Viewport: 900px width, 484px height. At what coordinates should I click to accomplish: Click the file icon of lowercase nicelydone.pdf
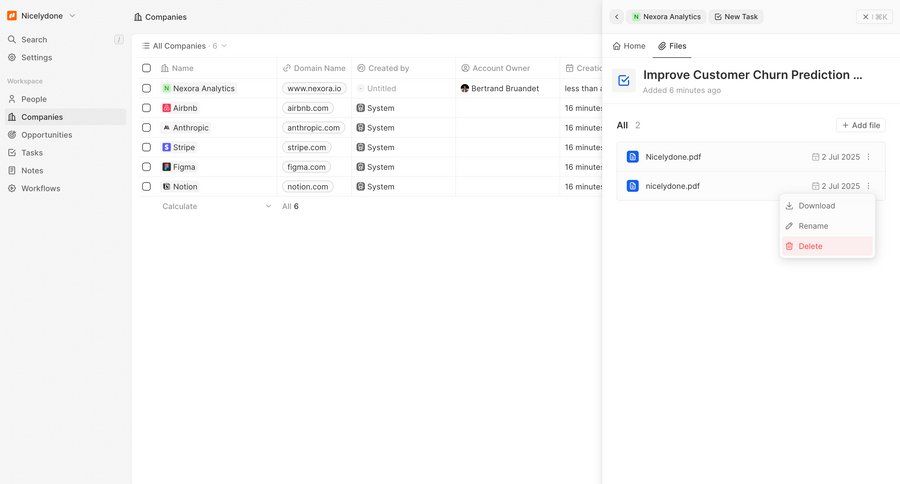[x=633, y=186]
